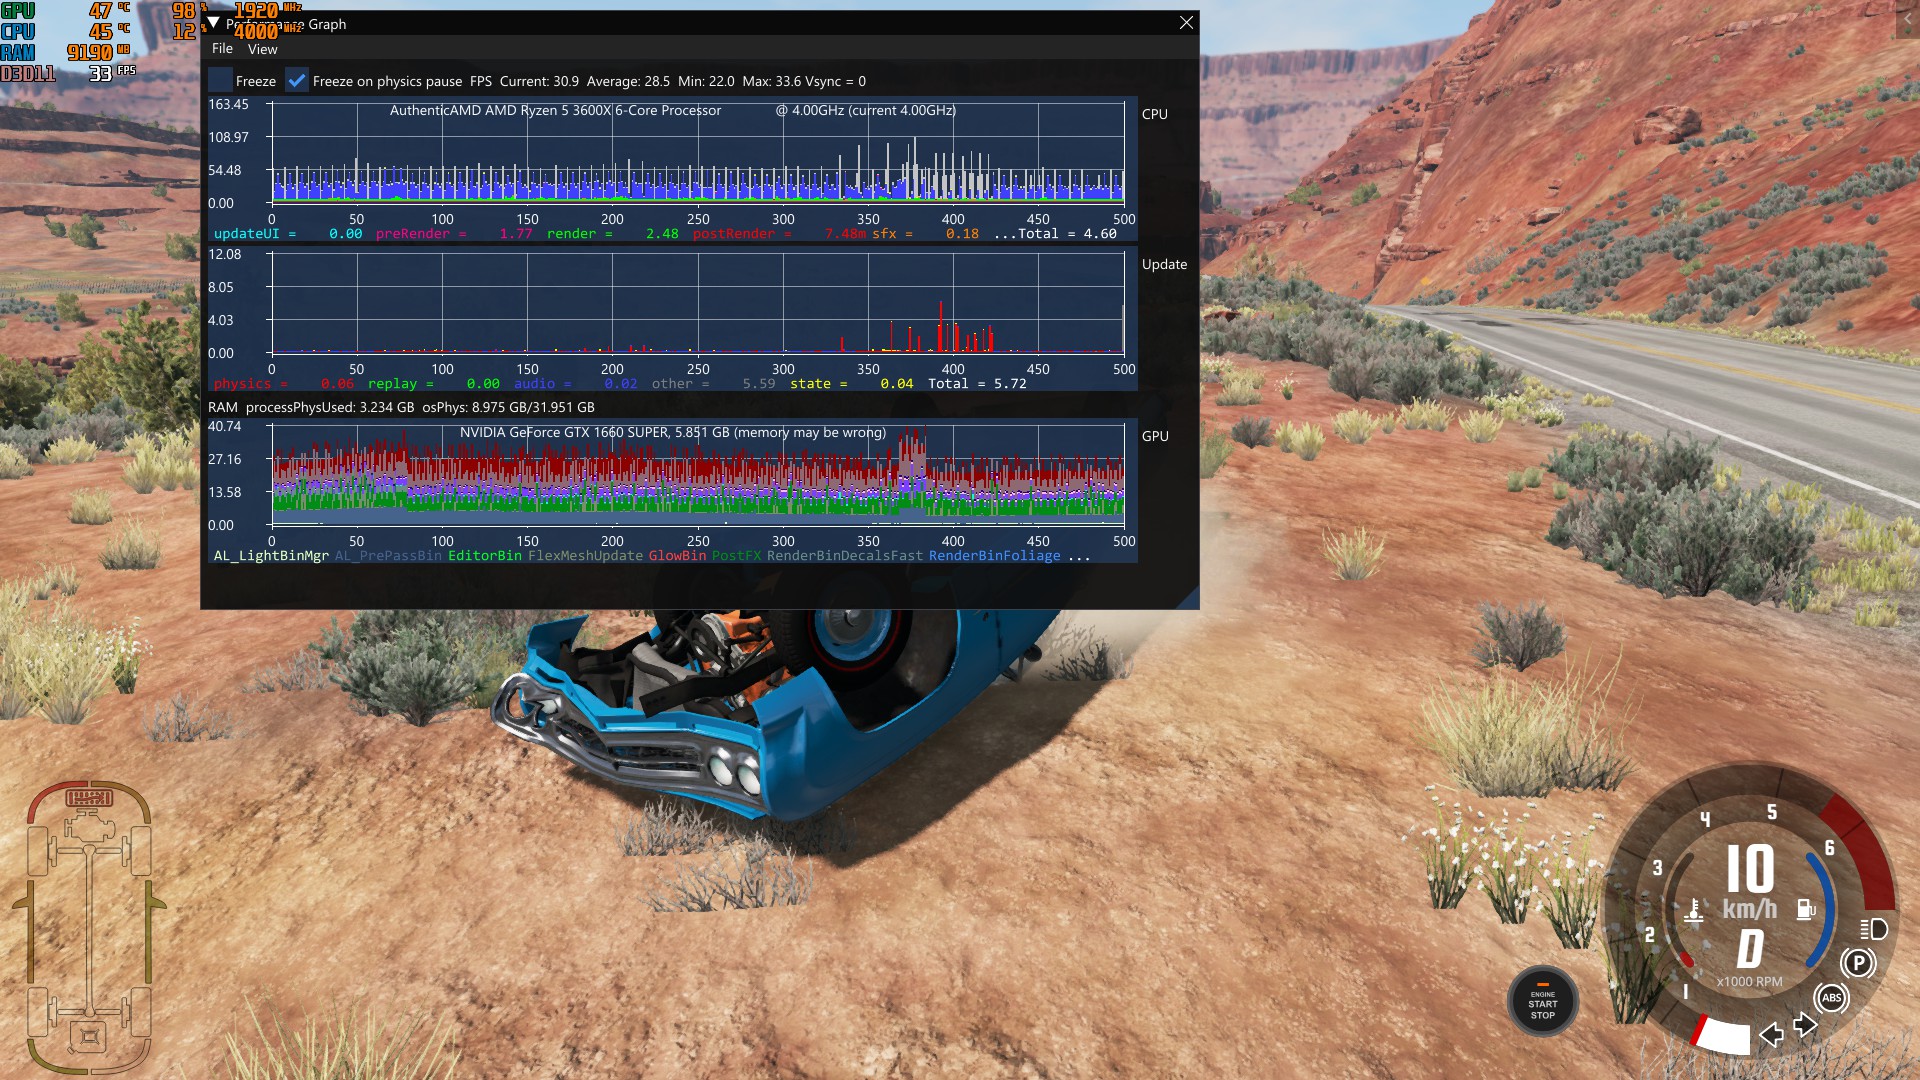Click the state legend entry

pyautogui.click(x=851, y=384)
